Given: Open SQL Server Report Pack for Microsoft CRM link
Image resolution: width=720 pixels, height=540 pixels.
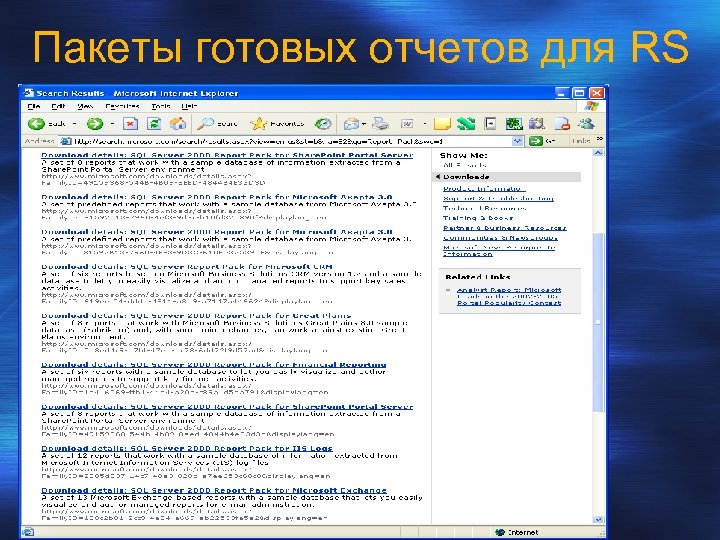Looking at the screenshot, I should (187, 266).
